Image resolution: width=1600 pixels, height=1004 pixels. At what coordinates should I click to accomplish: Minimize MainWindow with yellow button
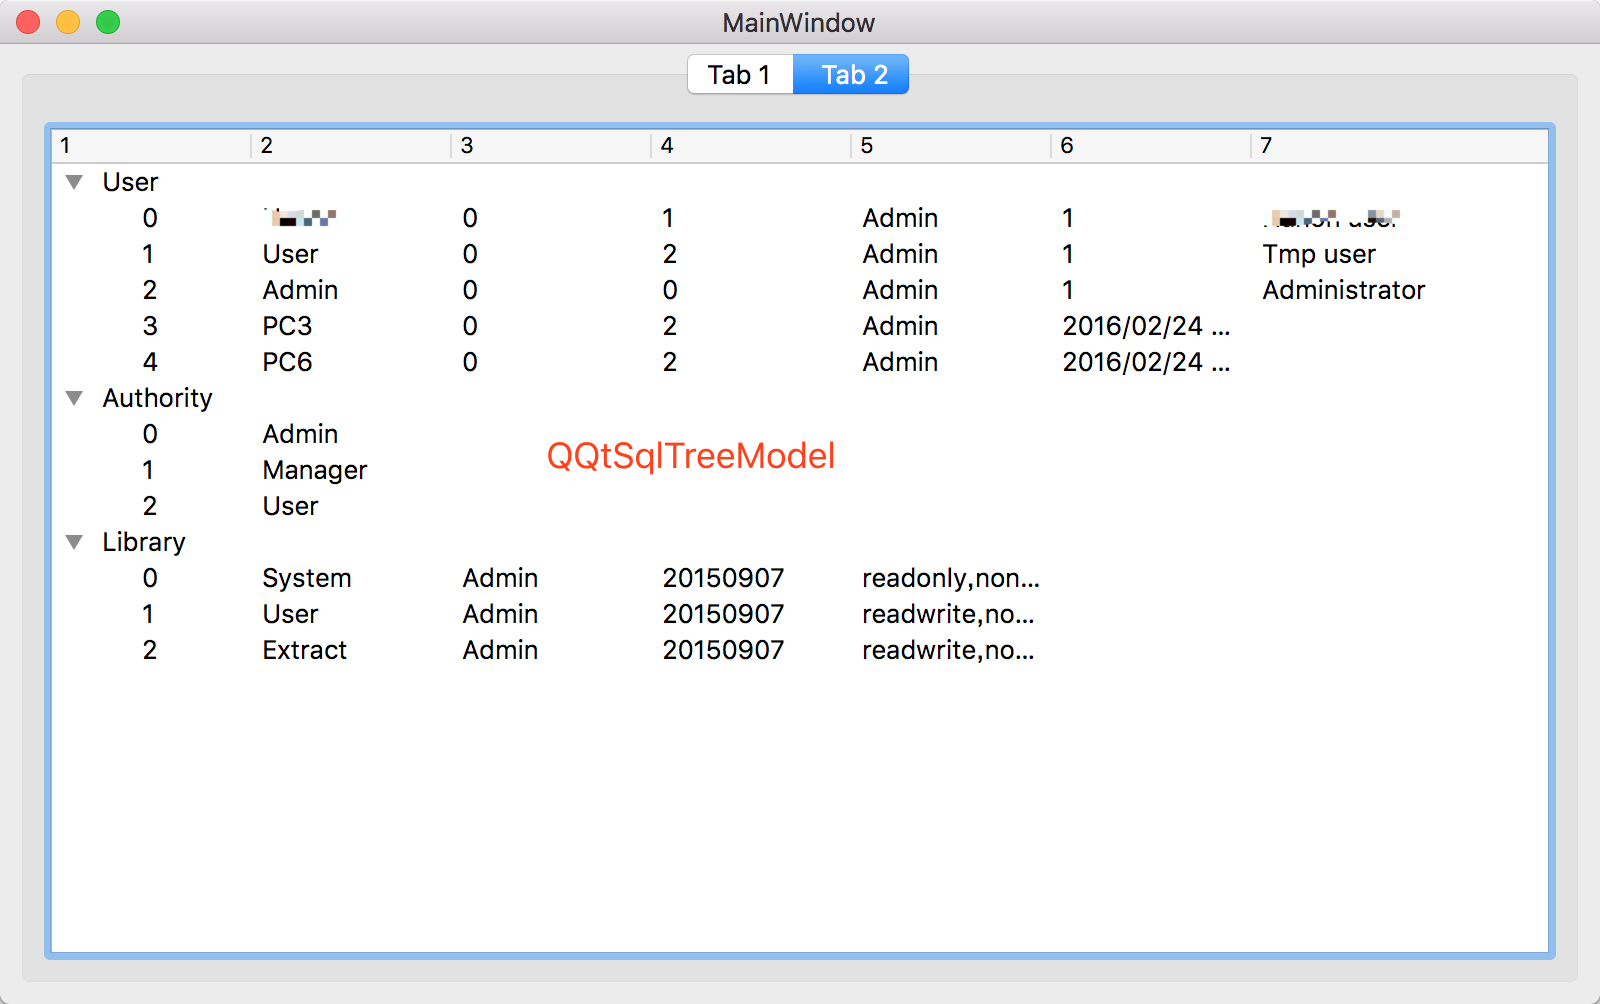click(68, 22)
